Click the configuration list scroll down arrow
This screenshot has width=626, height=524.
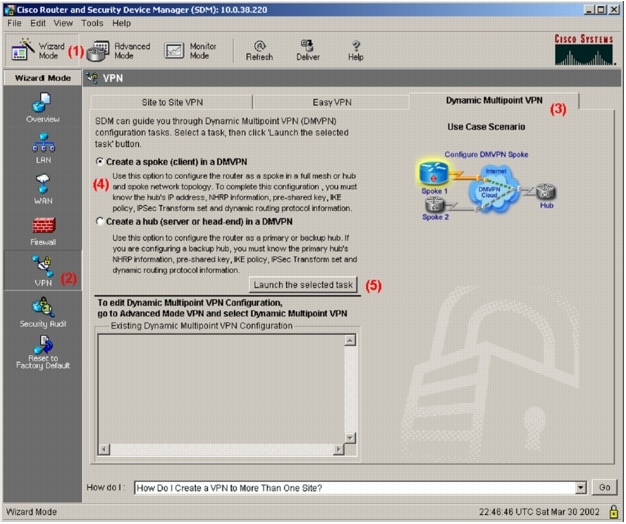pyautogui.click(x=350, y=438)
